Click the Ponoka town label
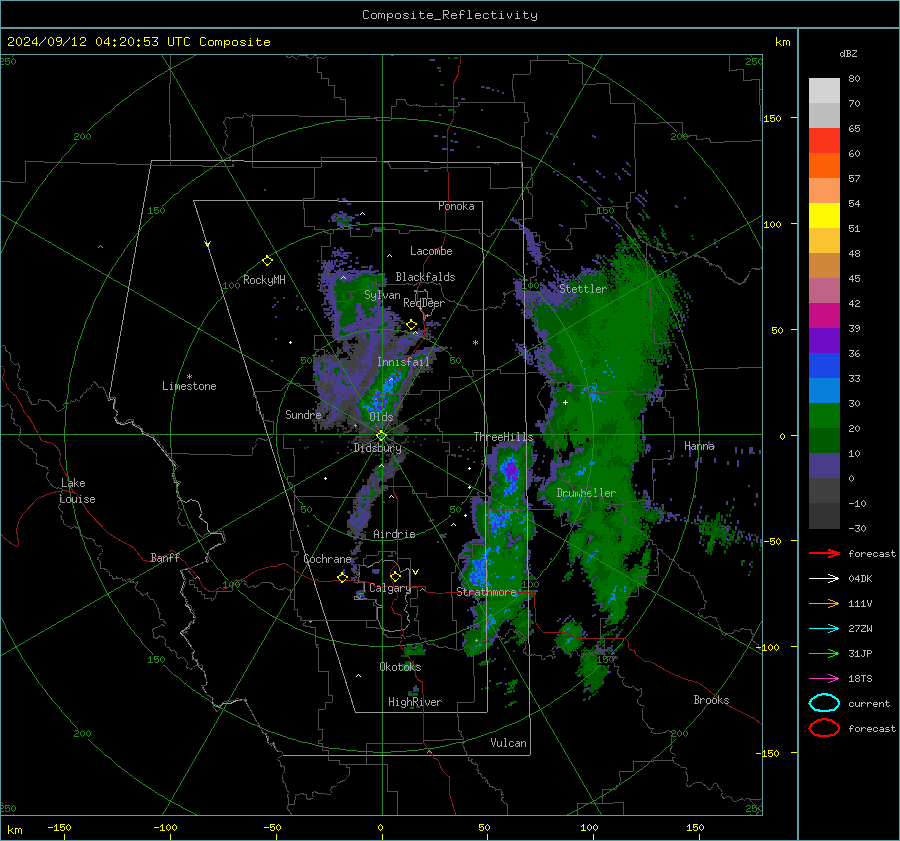The width and height of the screenshot is (900, 841). tap(456, 206)
